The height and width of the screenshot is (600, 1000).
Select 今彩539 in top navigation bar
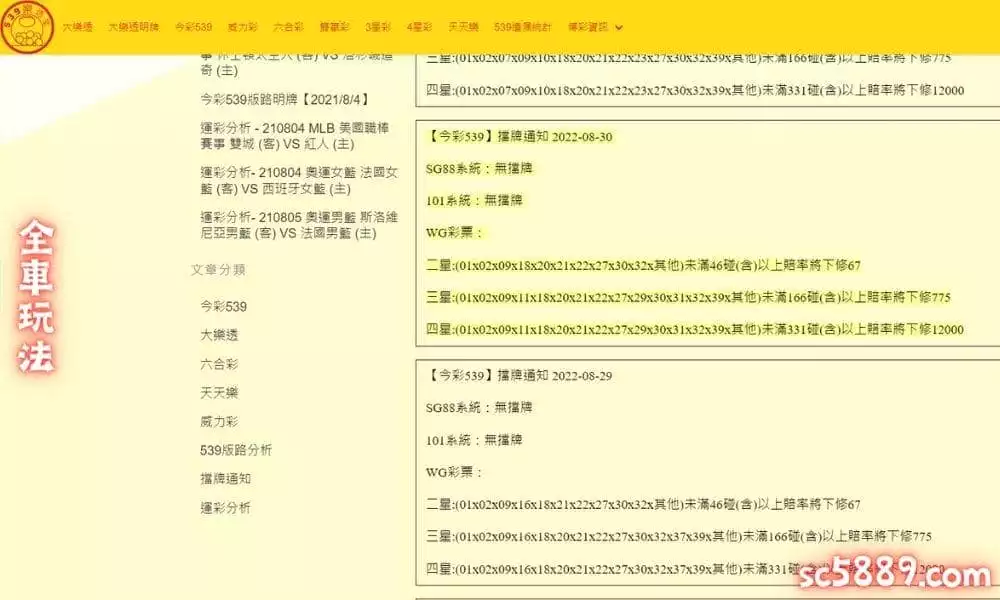(x=193, y=27)
